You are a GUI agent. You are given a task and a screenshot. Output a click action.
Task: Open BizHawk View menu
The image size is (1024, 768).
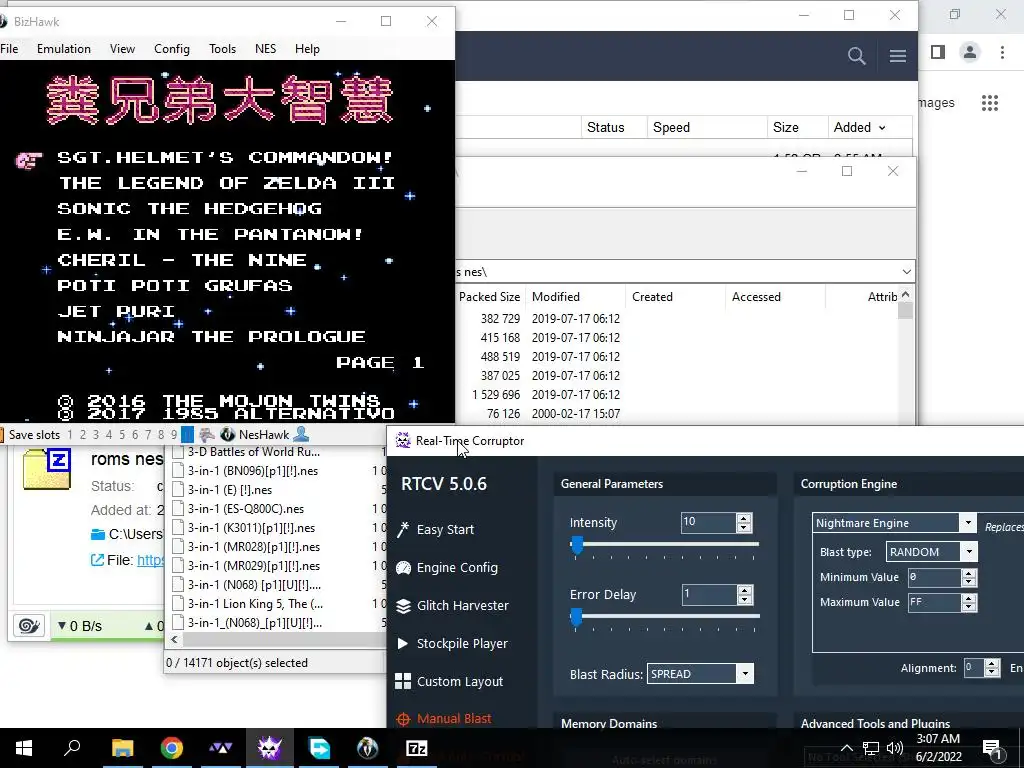point(122,49)
